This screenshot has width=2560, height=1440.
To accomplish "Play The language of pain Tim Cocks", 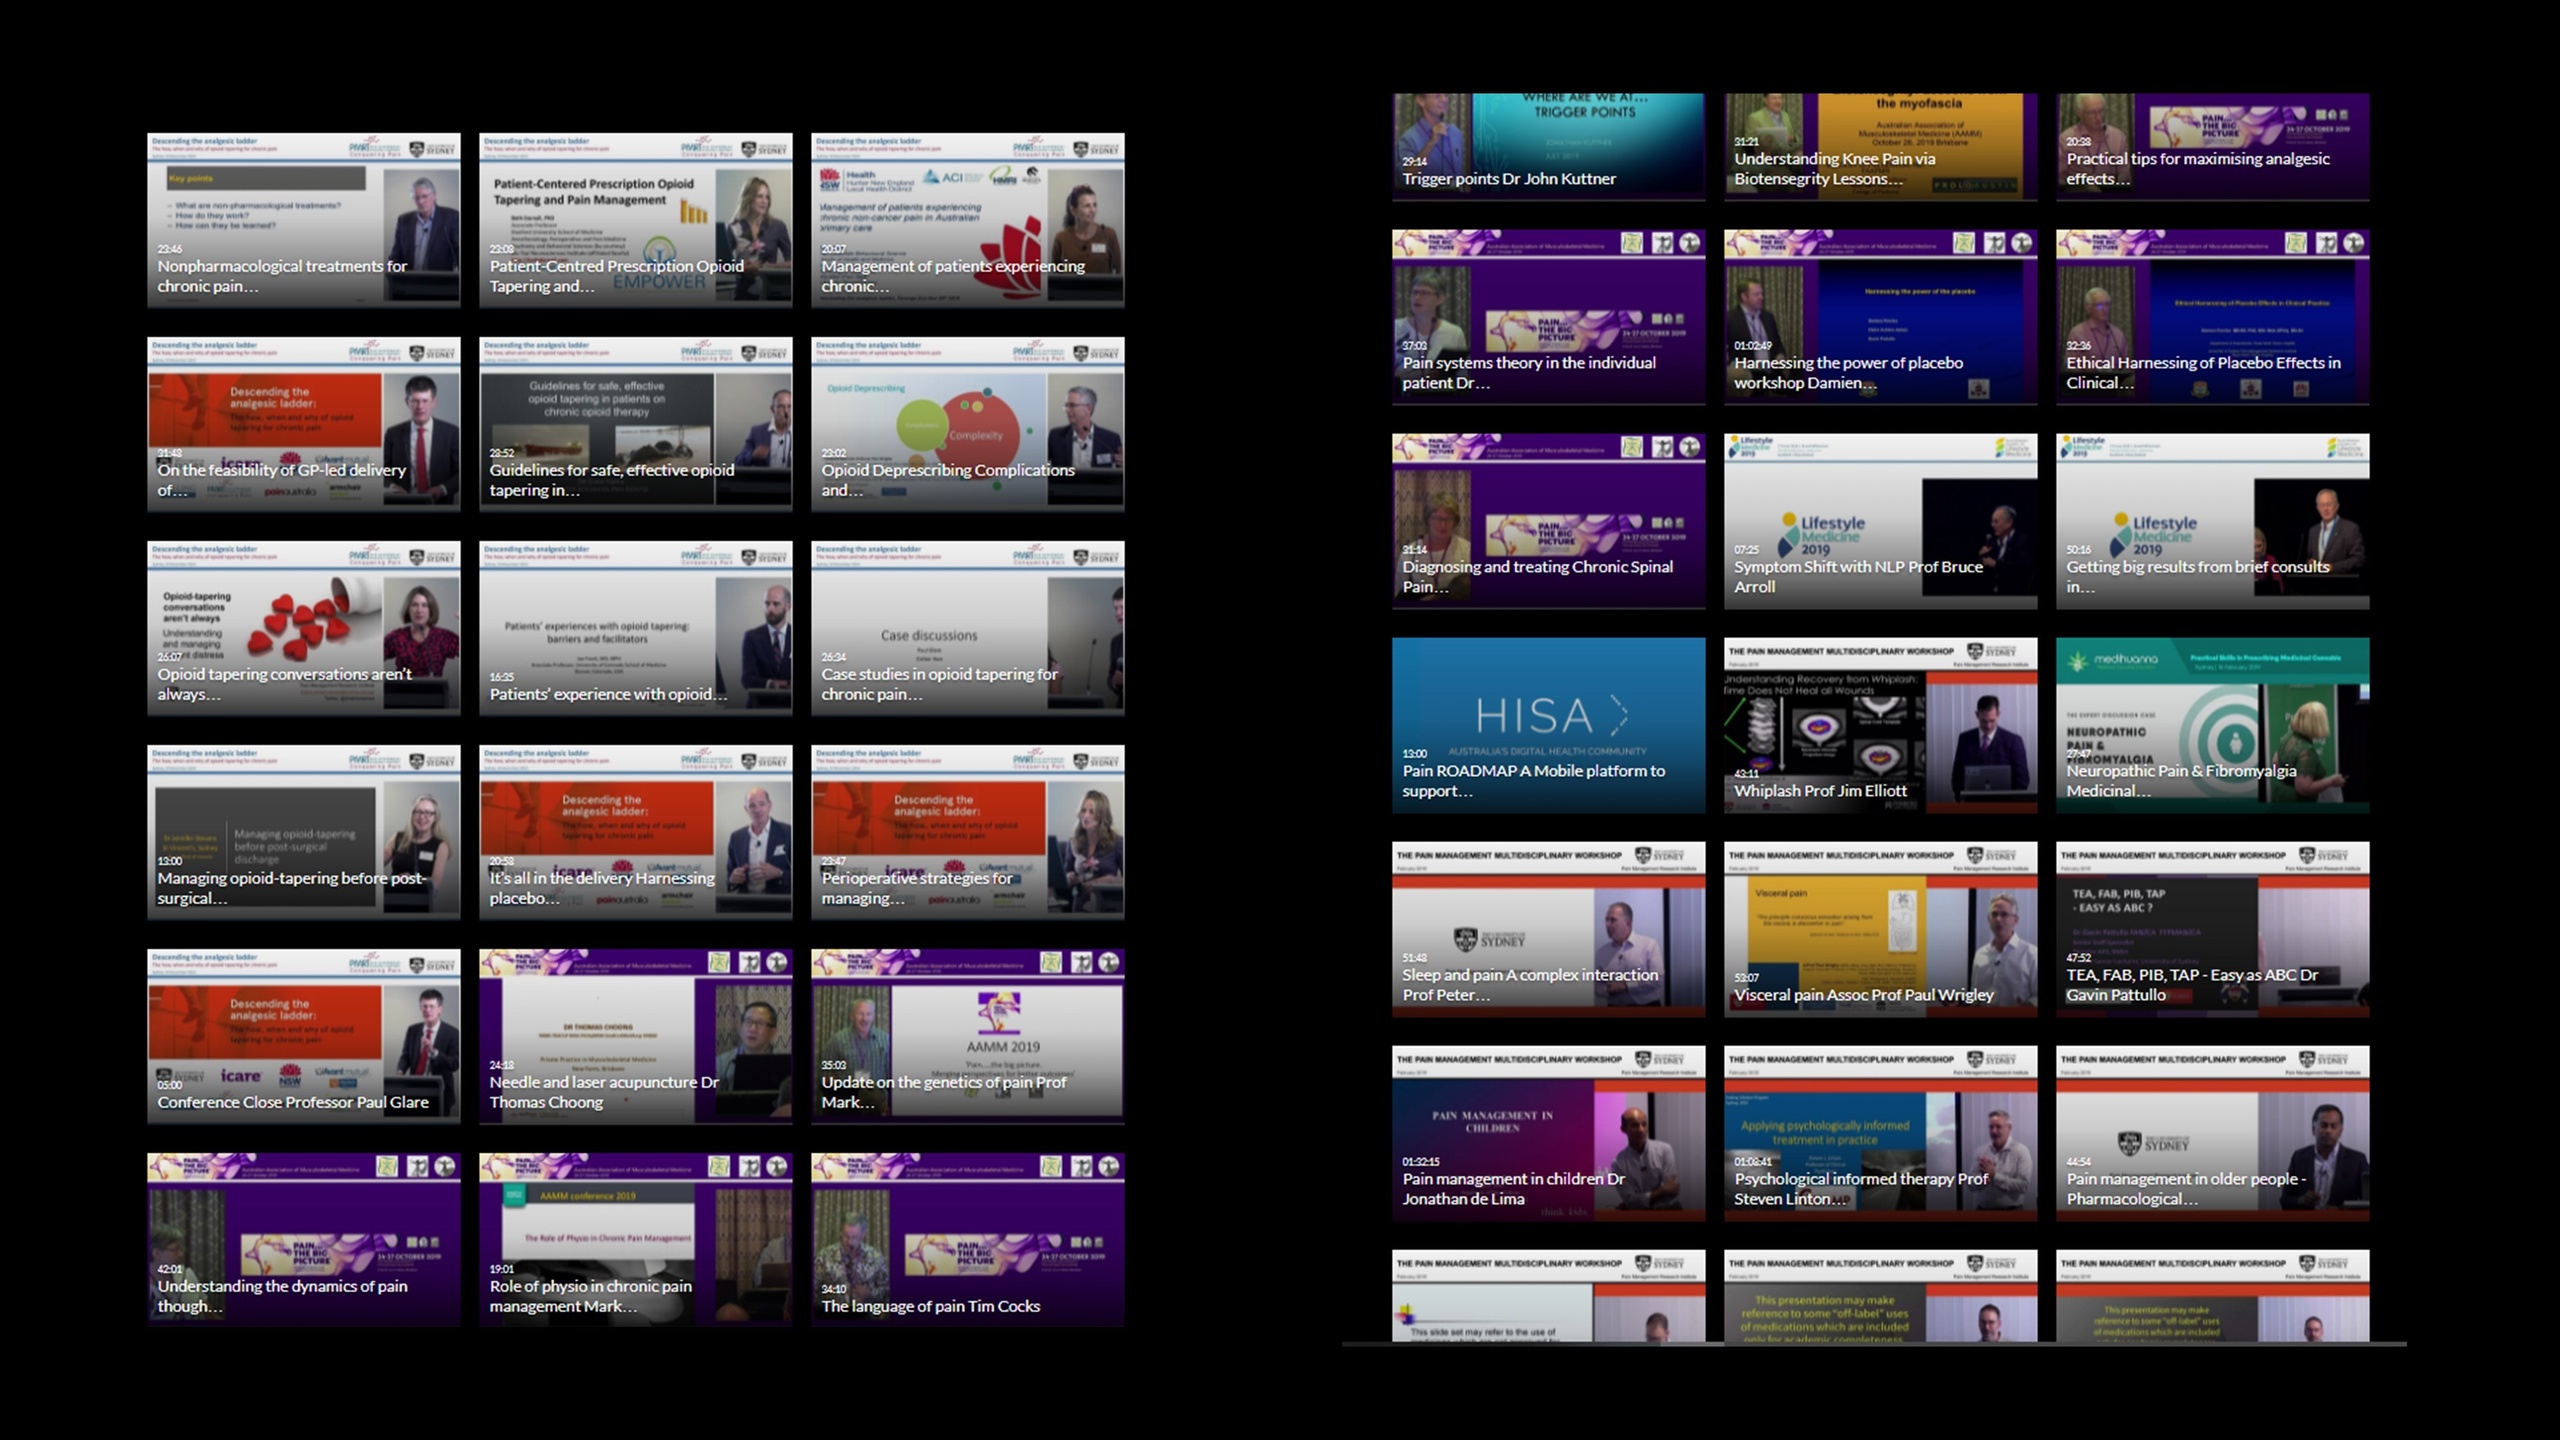I will (x=967, y=1240).
